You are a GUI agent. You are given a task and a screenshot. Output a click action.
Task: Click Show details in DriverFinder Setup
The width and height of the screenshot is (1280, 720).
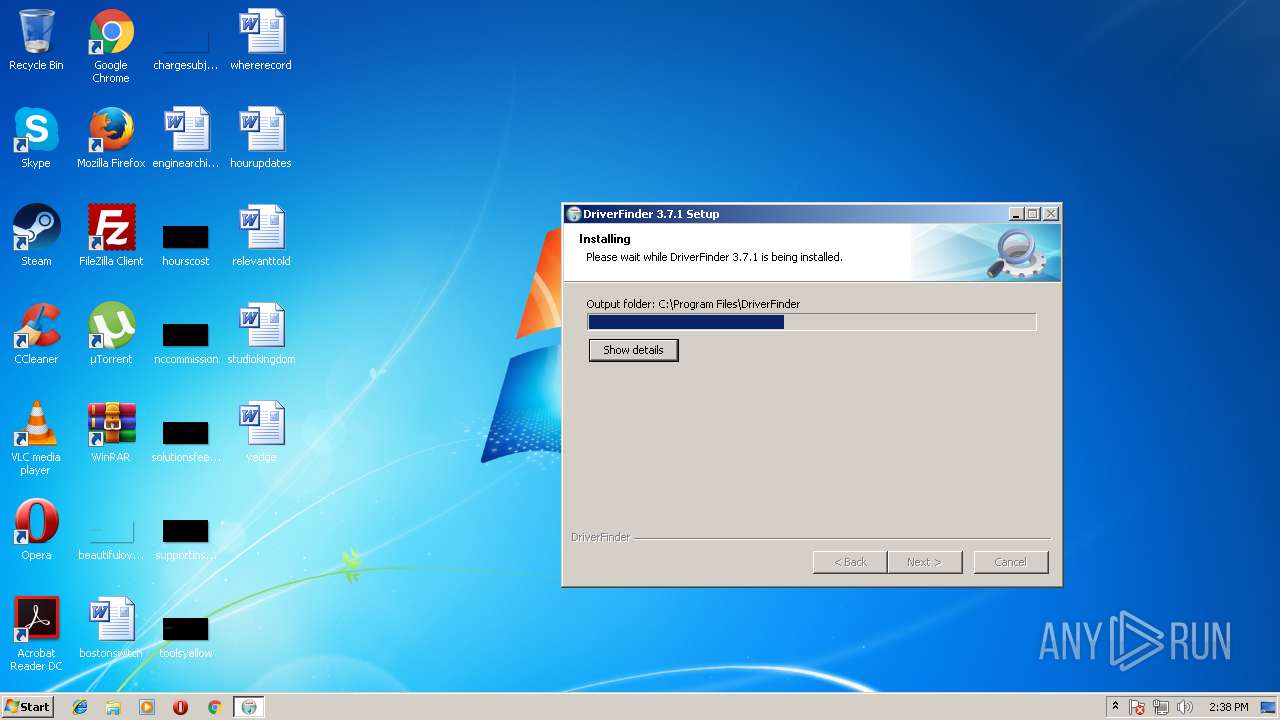tap(633, 350)
